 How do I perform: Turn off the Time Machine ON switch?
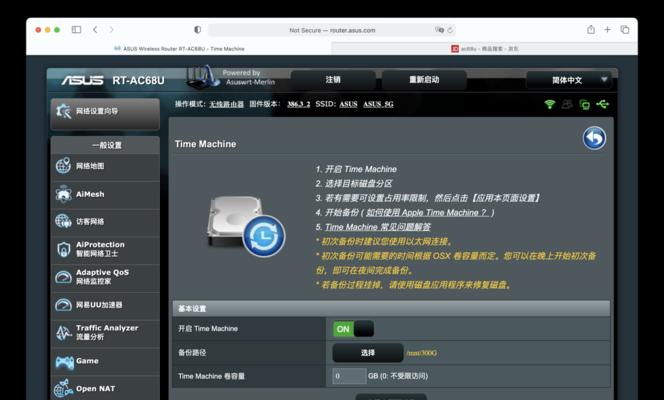[x=354, y=329]
